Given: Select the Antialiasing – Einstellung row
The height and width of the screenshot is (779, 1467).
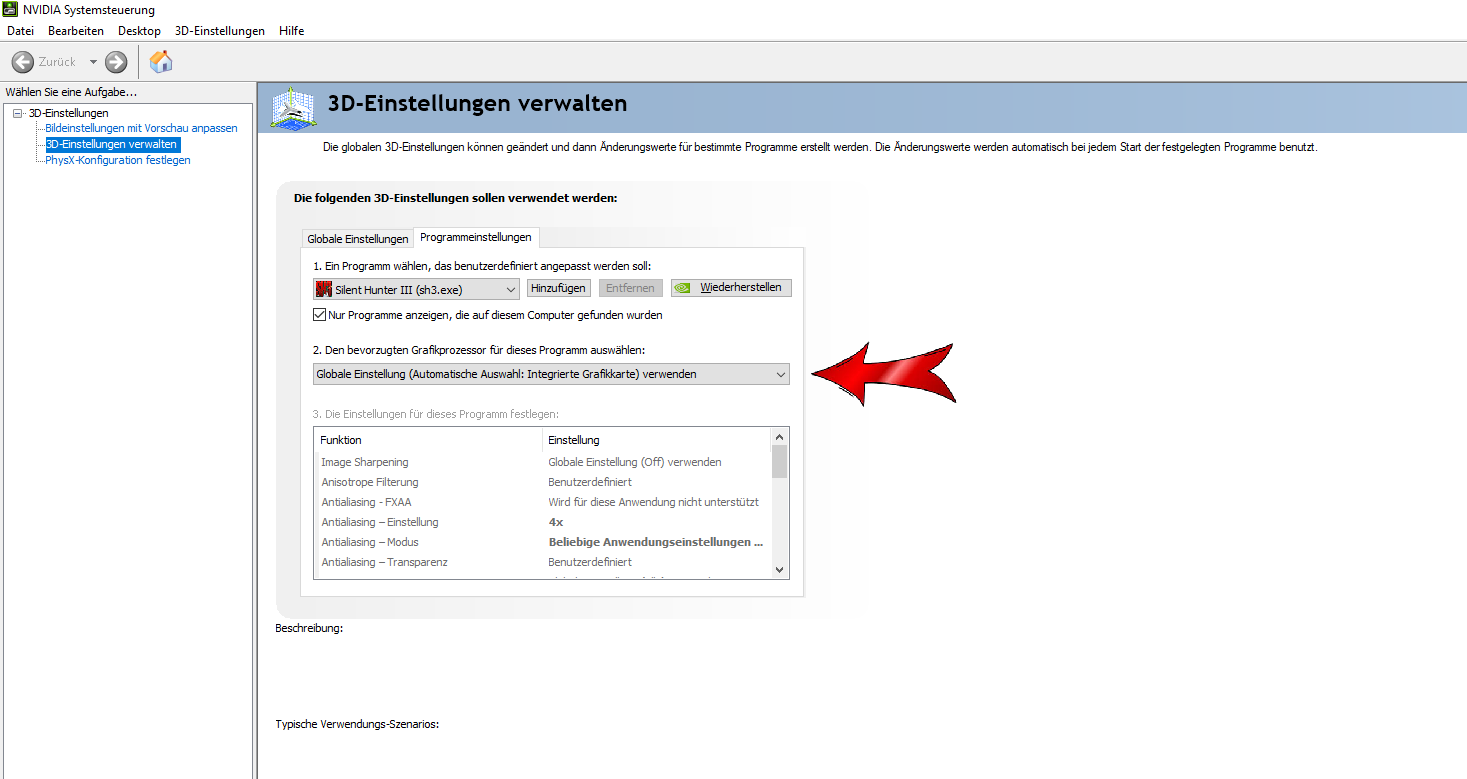Looking at the screenshot, I should tap(543, 522).
